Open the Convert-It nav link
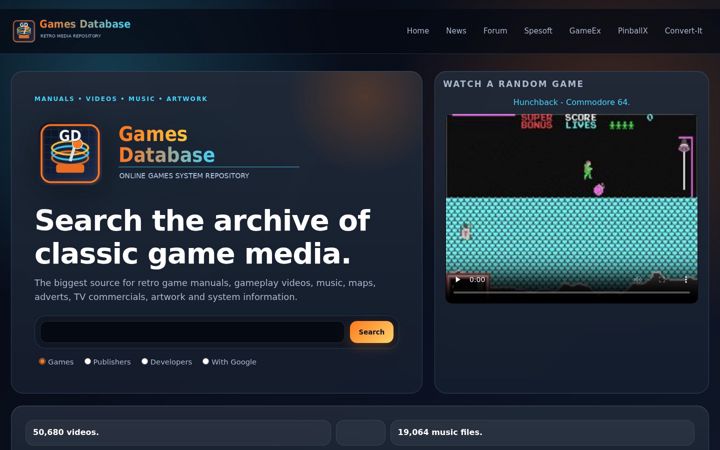This screenshot has width=720, height=450. (x=683, y=31)
